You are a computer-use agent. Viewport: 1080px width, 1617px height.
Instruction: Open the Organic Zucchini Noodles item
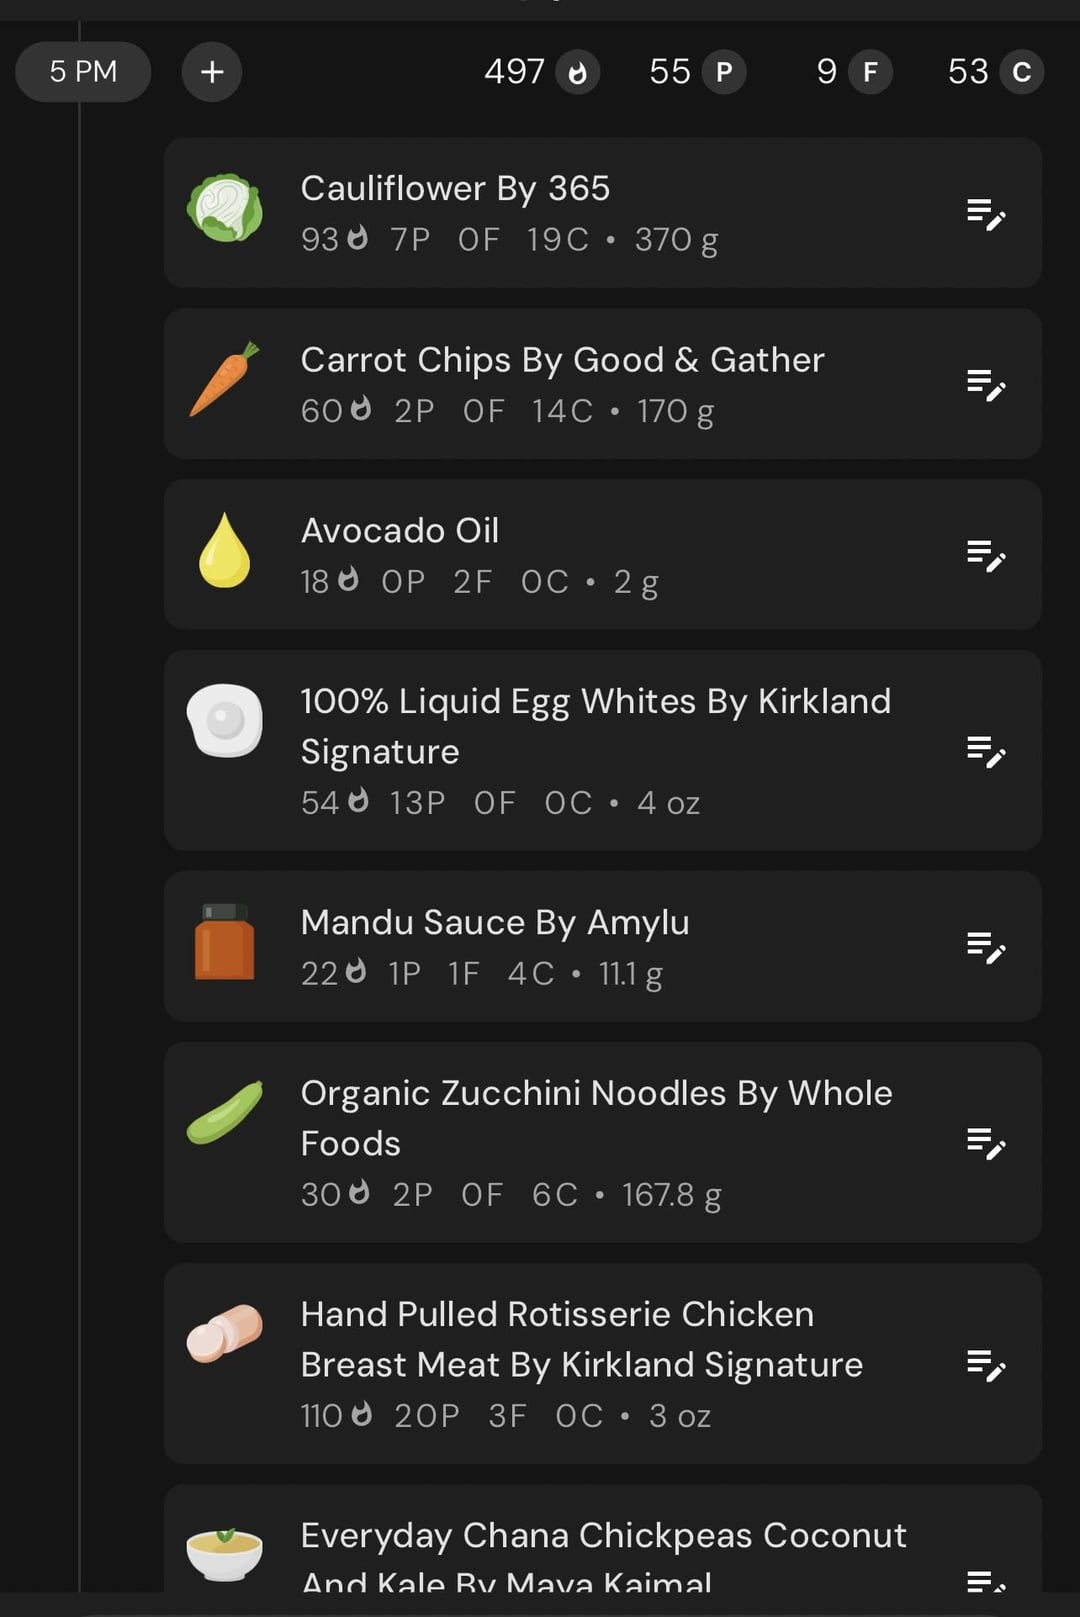click(603, 1143)
